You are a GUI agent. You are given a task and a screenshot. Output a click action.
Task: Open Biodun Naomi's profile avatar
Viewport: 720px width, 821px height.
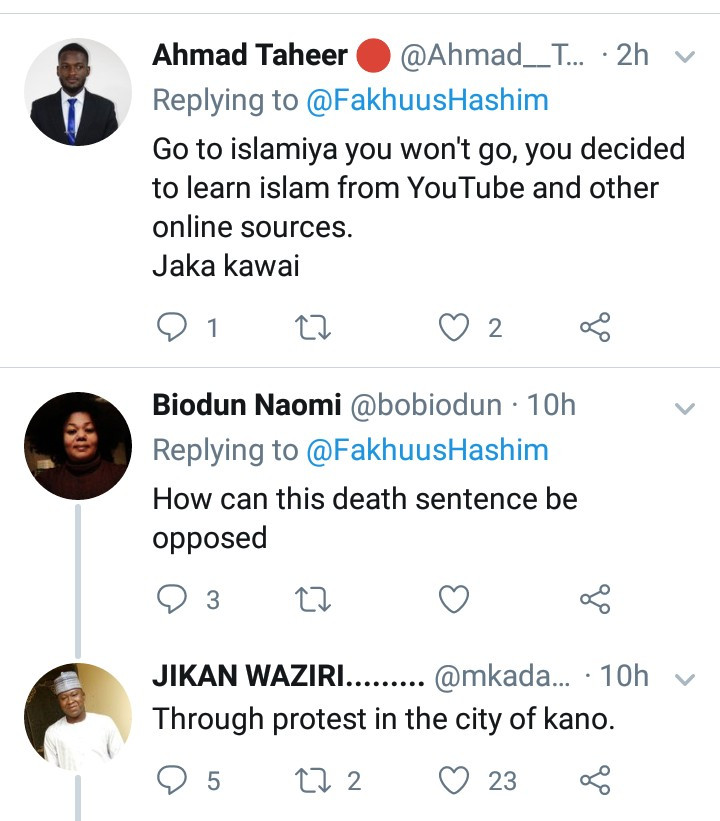(78, 445)
